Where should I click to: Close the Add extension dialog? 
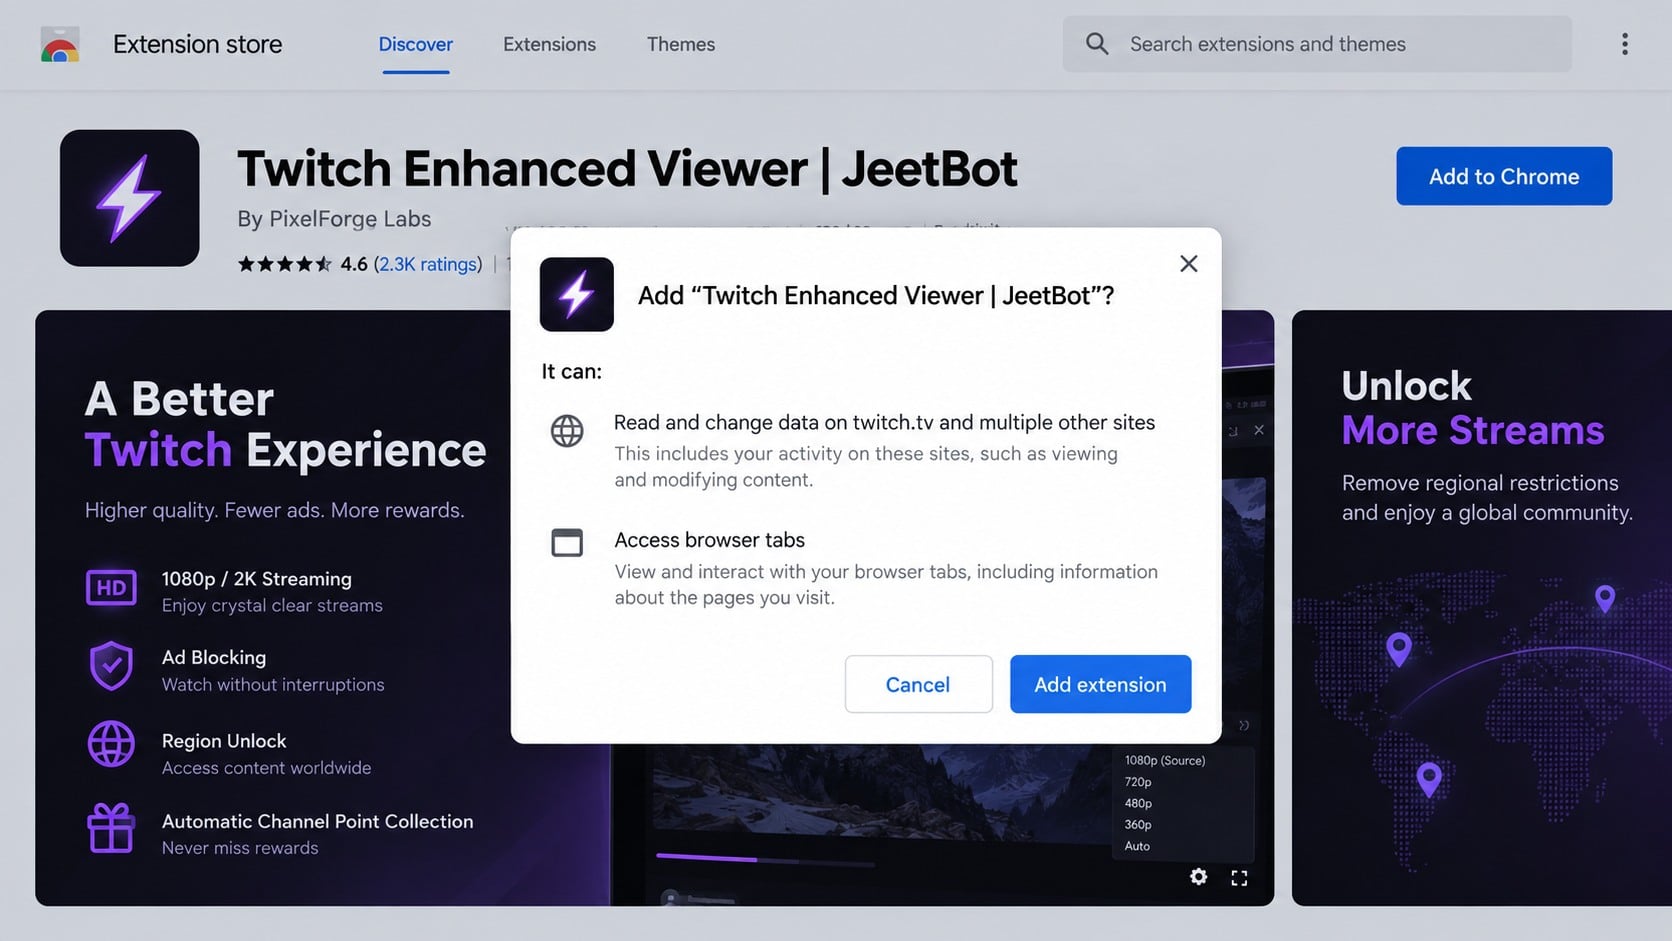click(1188, 263)
